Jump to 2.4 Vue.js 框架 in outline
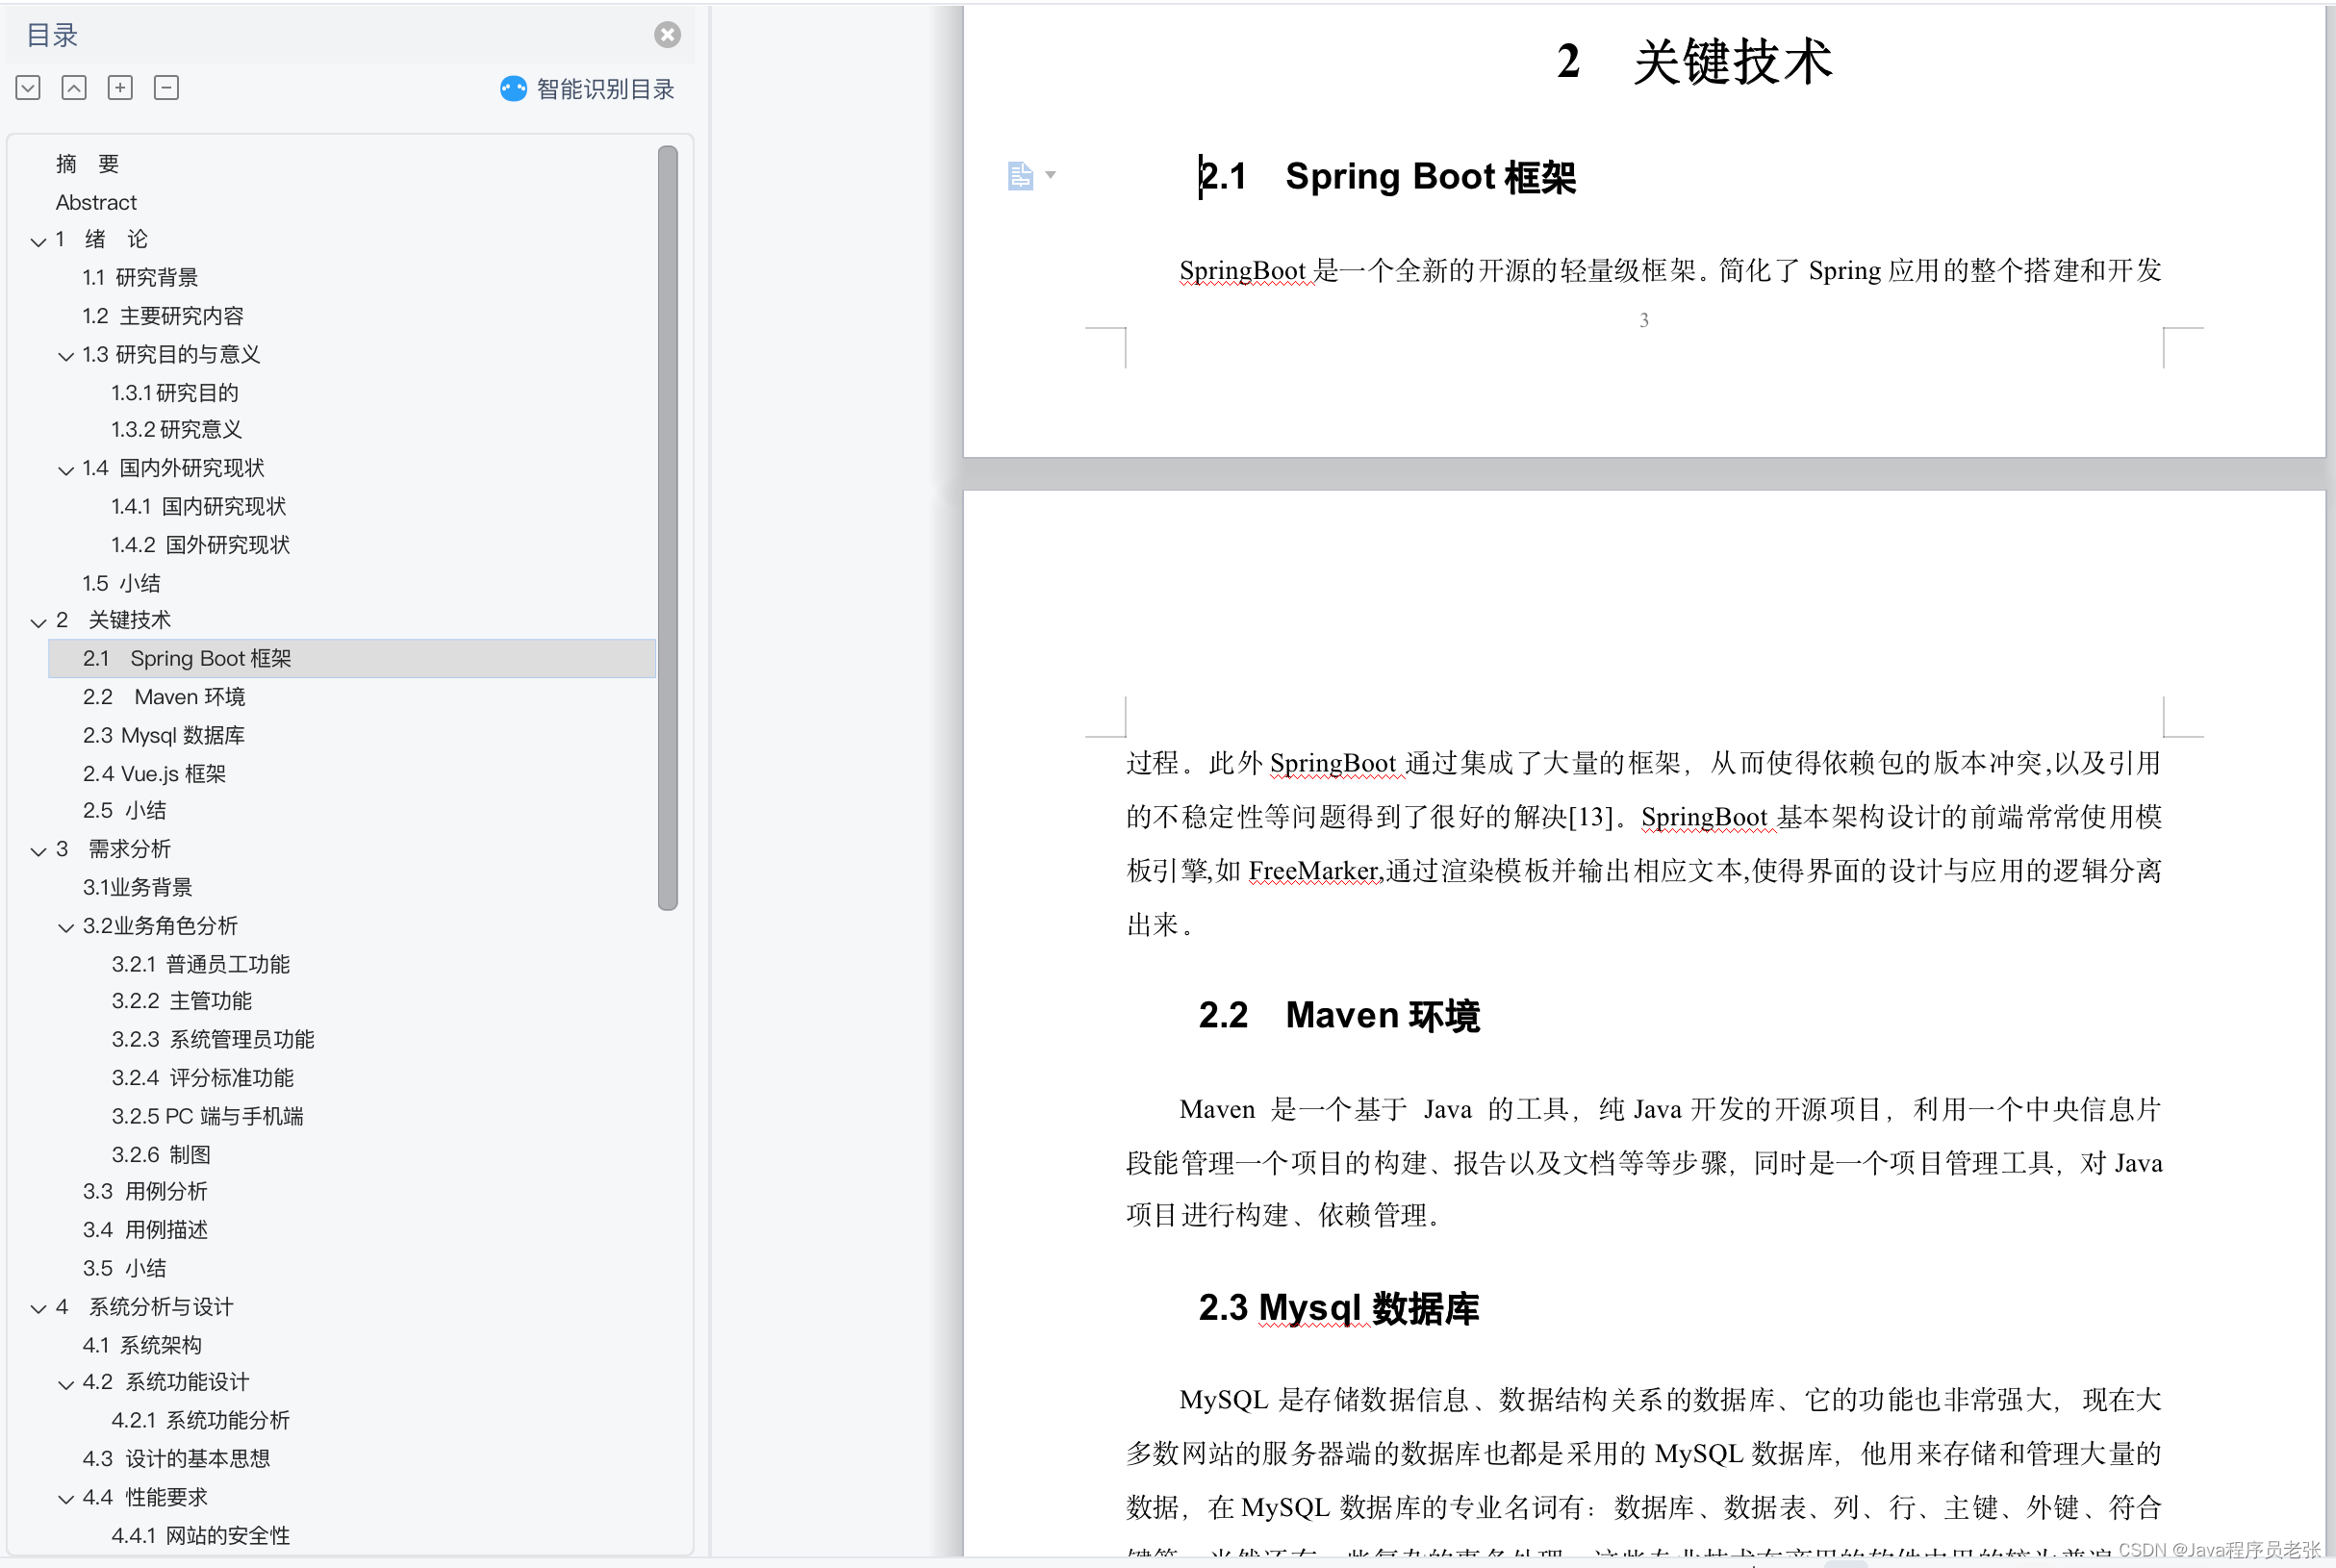Viewport: 2336px width, 1568px height. pos(154,773)
